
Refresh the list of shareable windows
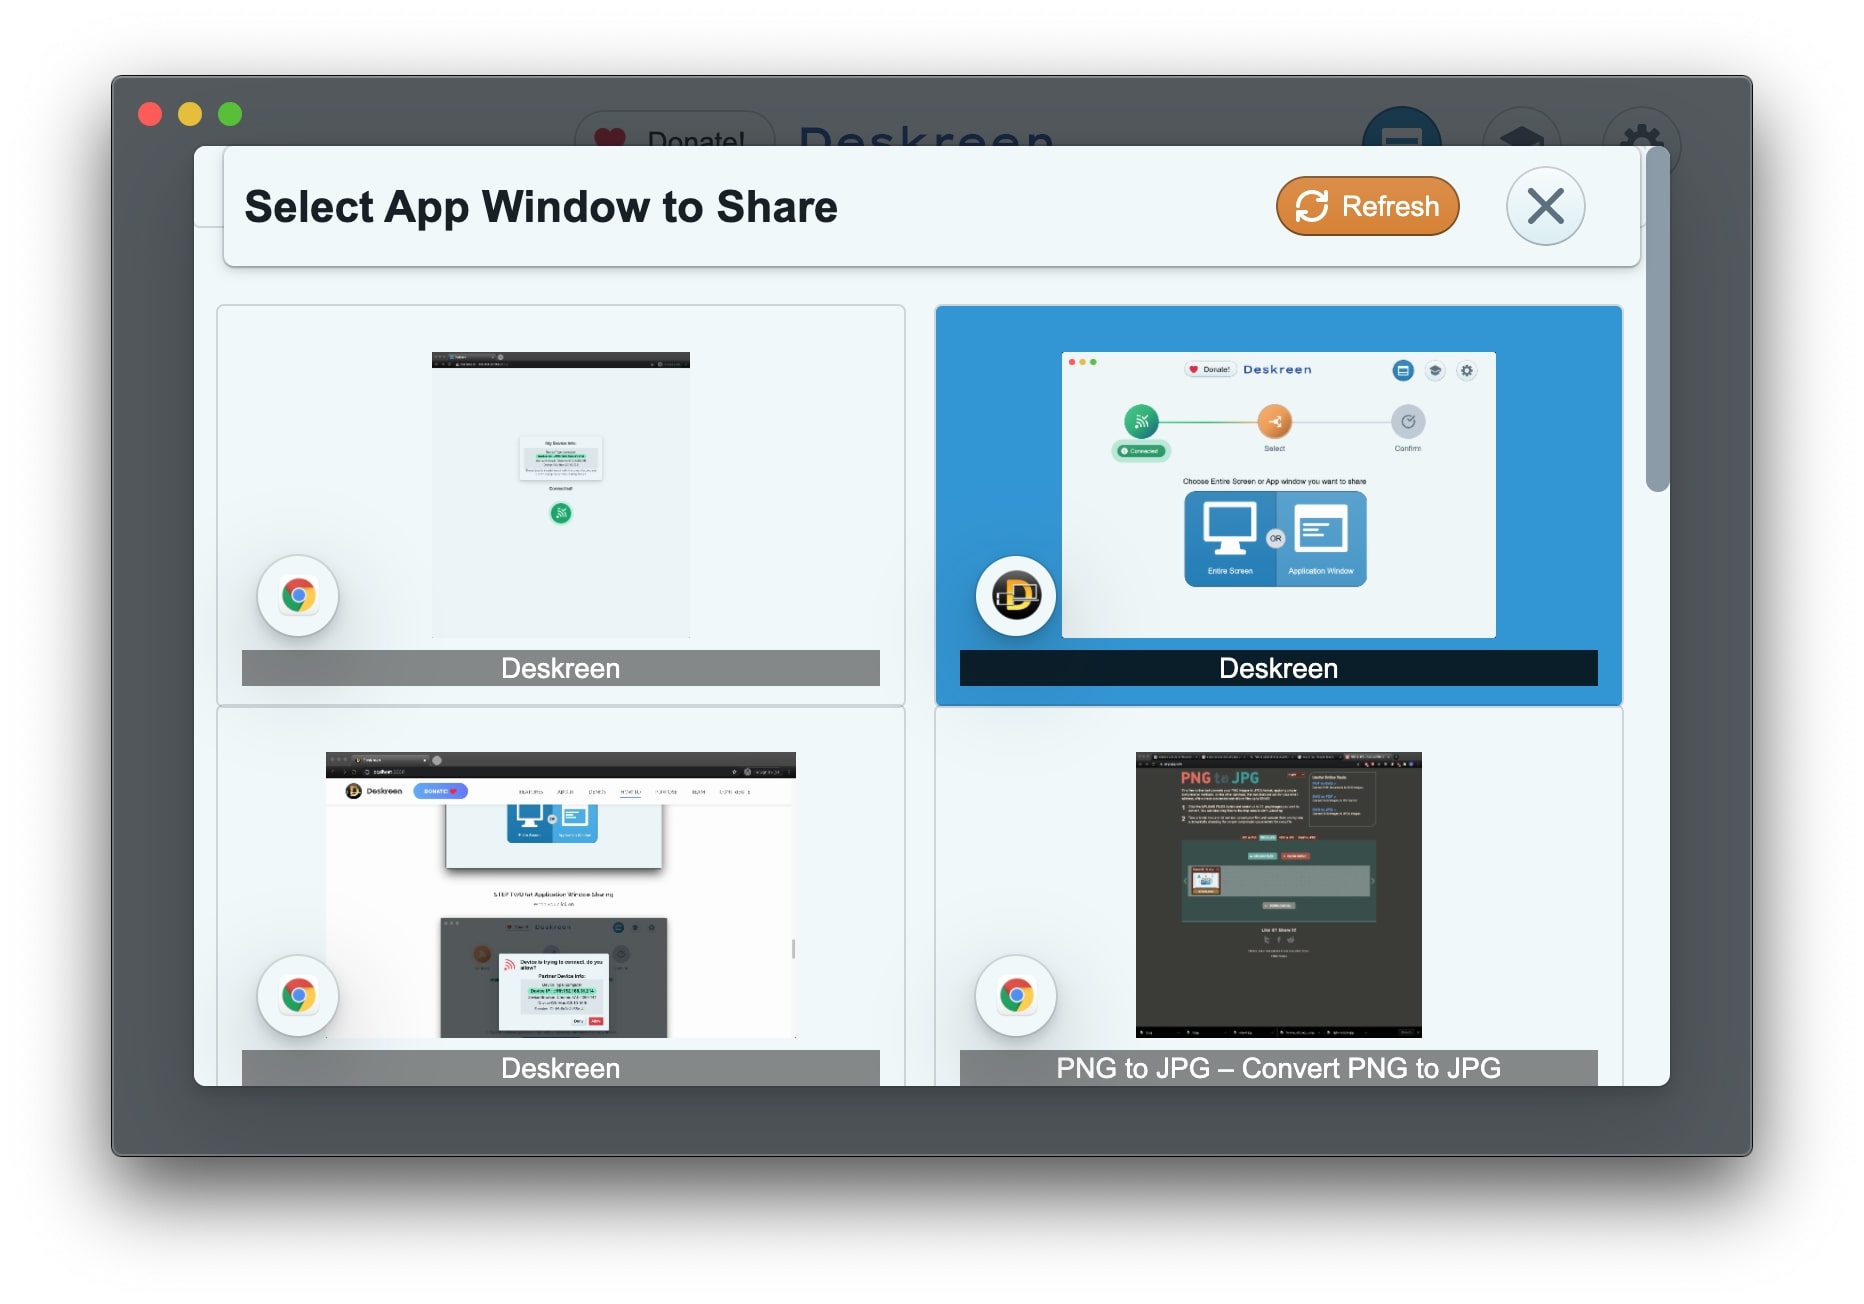pos(1366,206)
